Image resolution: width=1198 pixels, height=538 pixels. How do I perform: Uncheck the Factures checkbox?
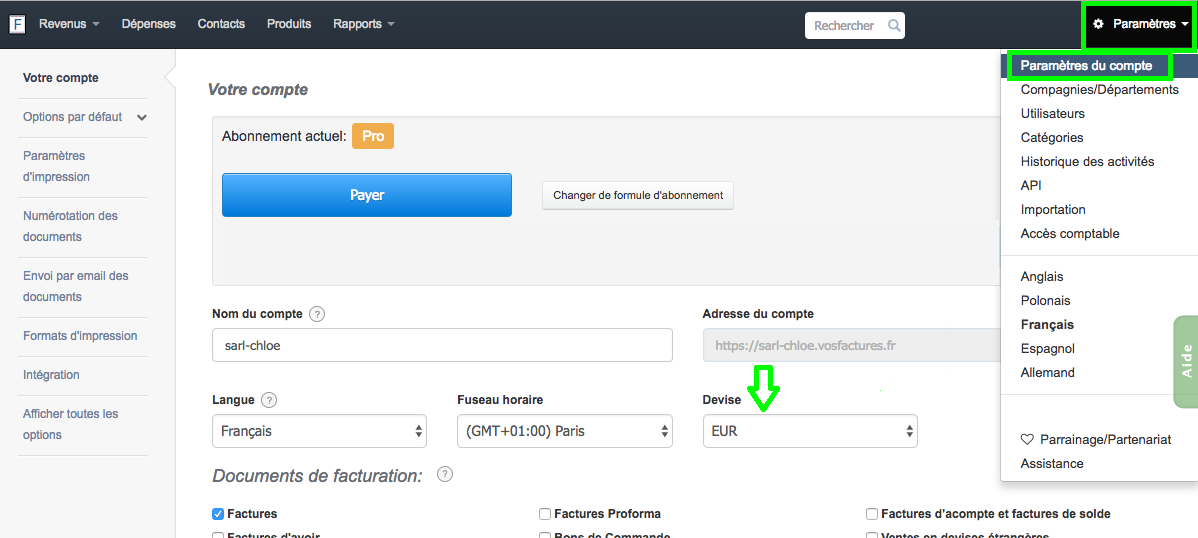pos(218,514)
